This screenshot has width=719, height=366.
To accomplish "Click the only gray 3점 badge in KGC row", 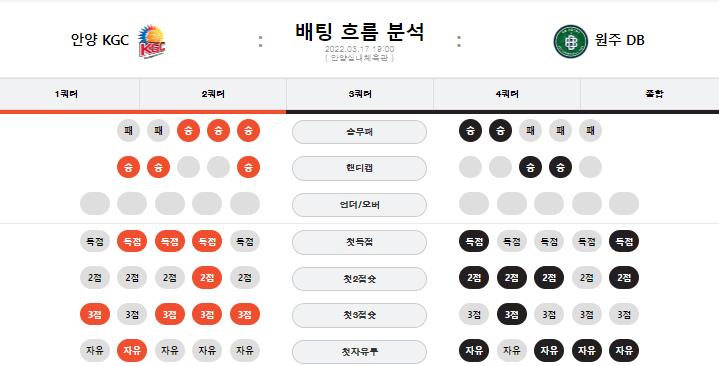I will 132,315.
